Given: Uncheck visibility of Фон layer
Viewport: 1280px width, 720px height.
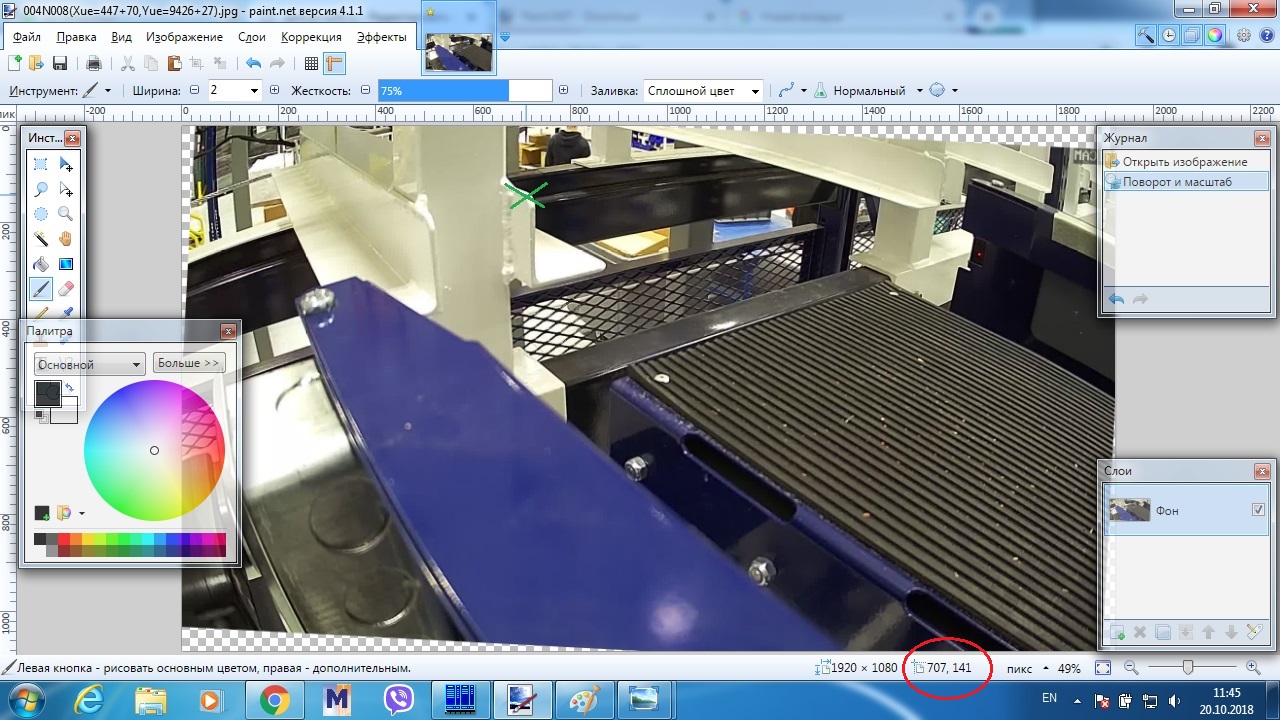Looking at the screenshot, I should pos(1258,510).
